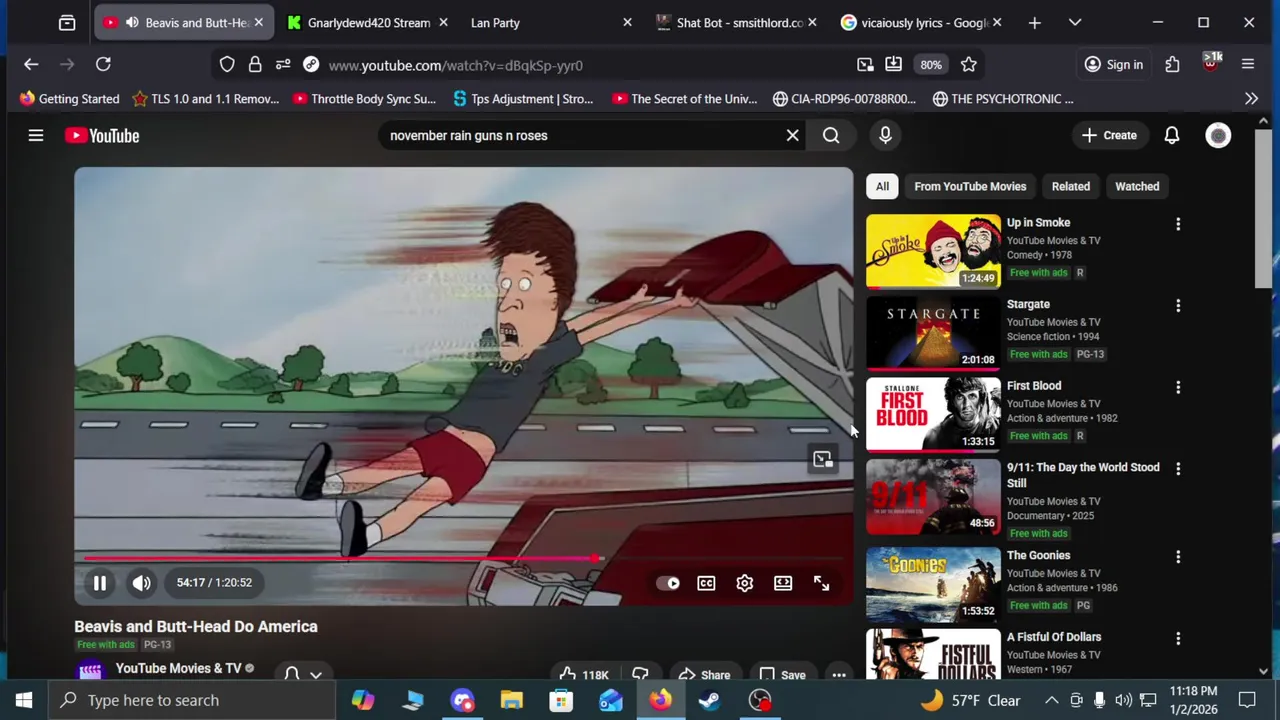Open the 80% zoom level indicator
The image size is (1280, 720).
coord(931,65)
